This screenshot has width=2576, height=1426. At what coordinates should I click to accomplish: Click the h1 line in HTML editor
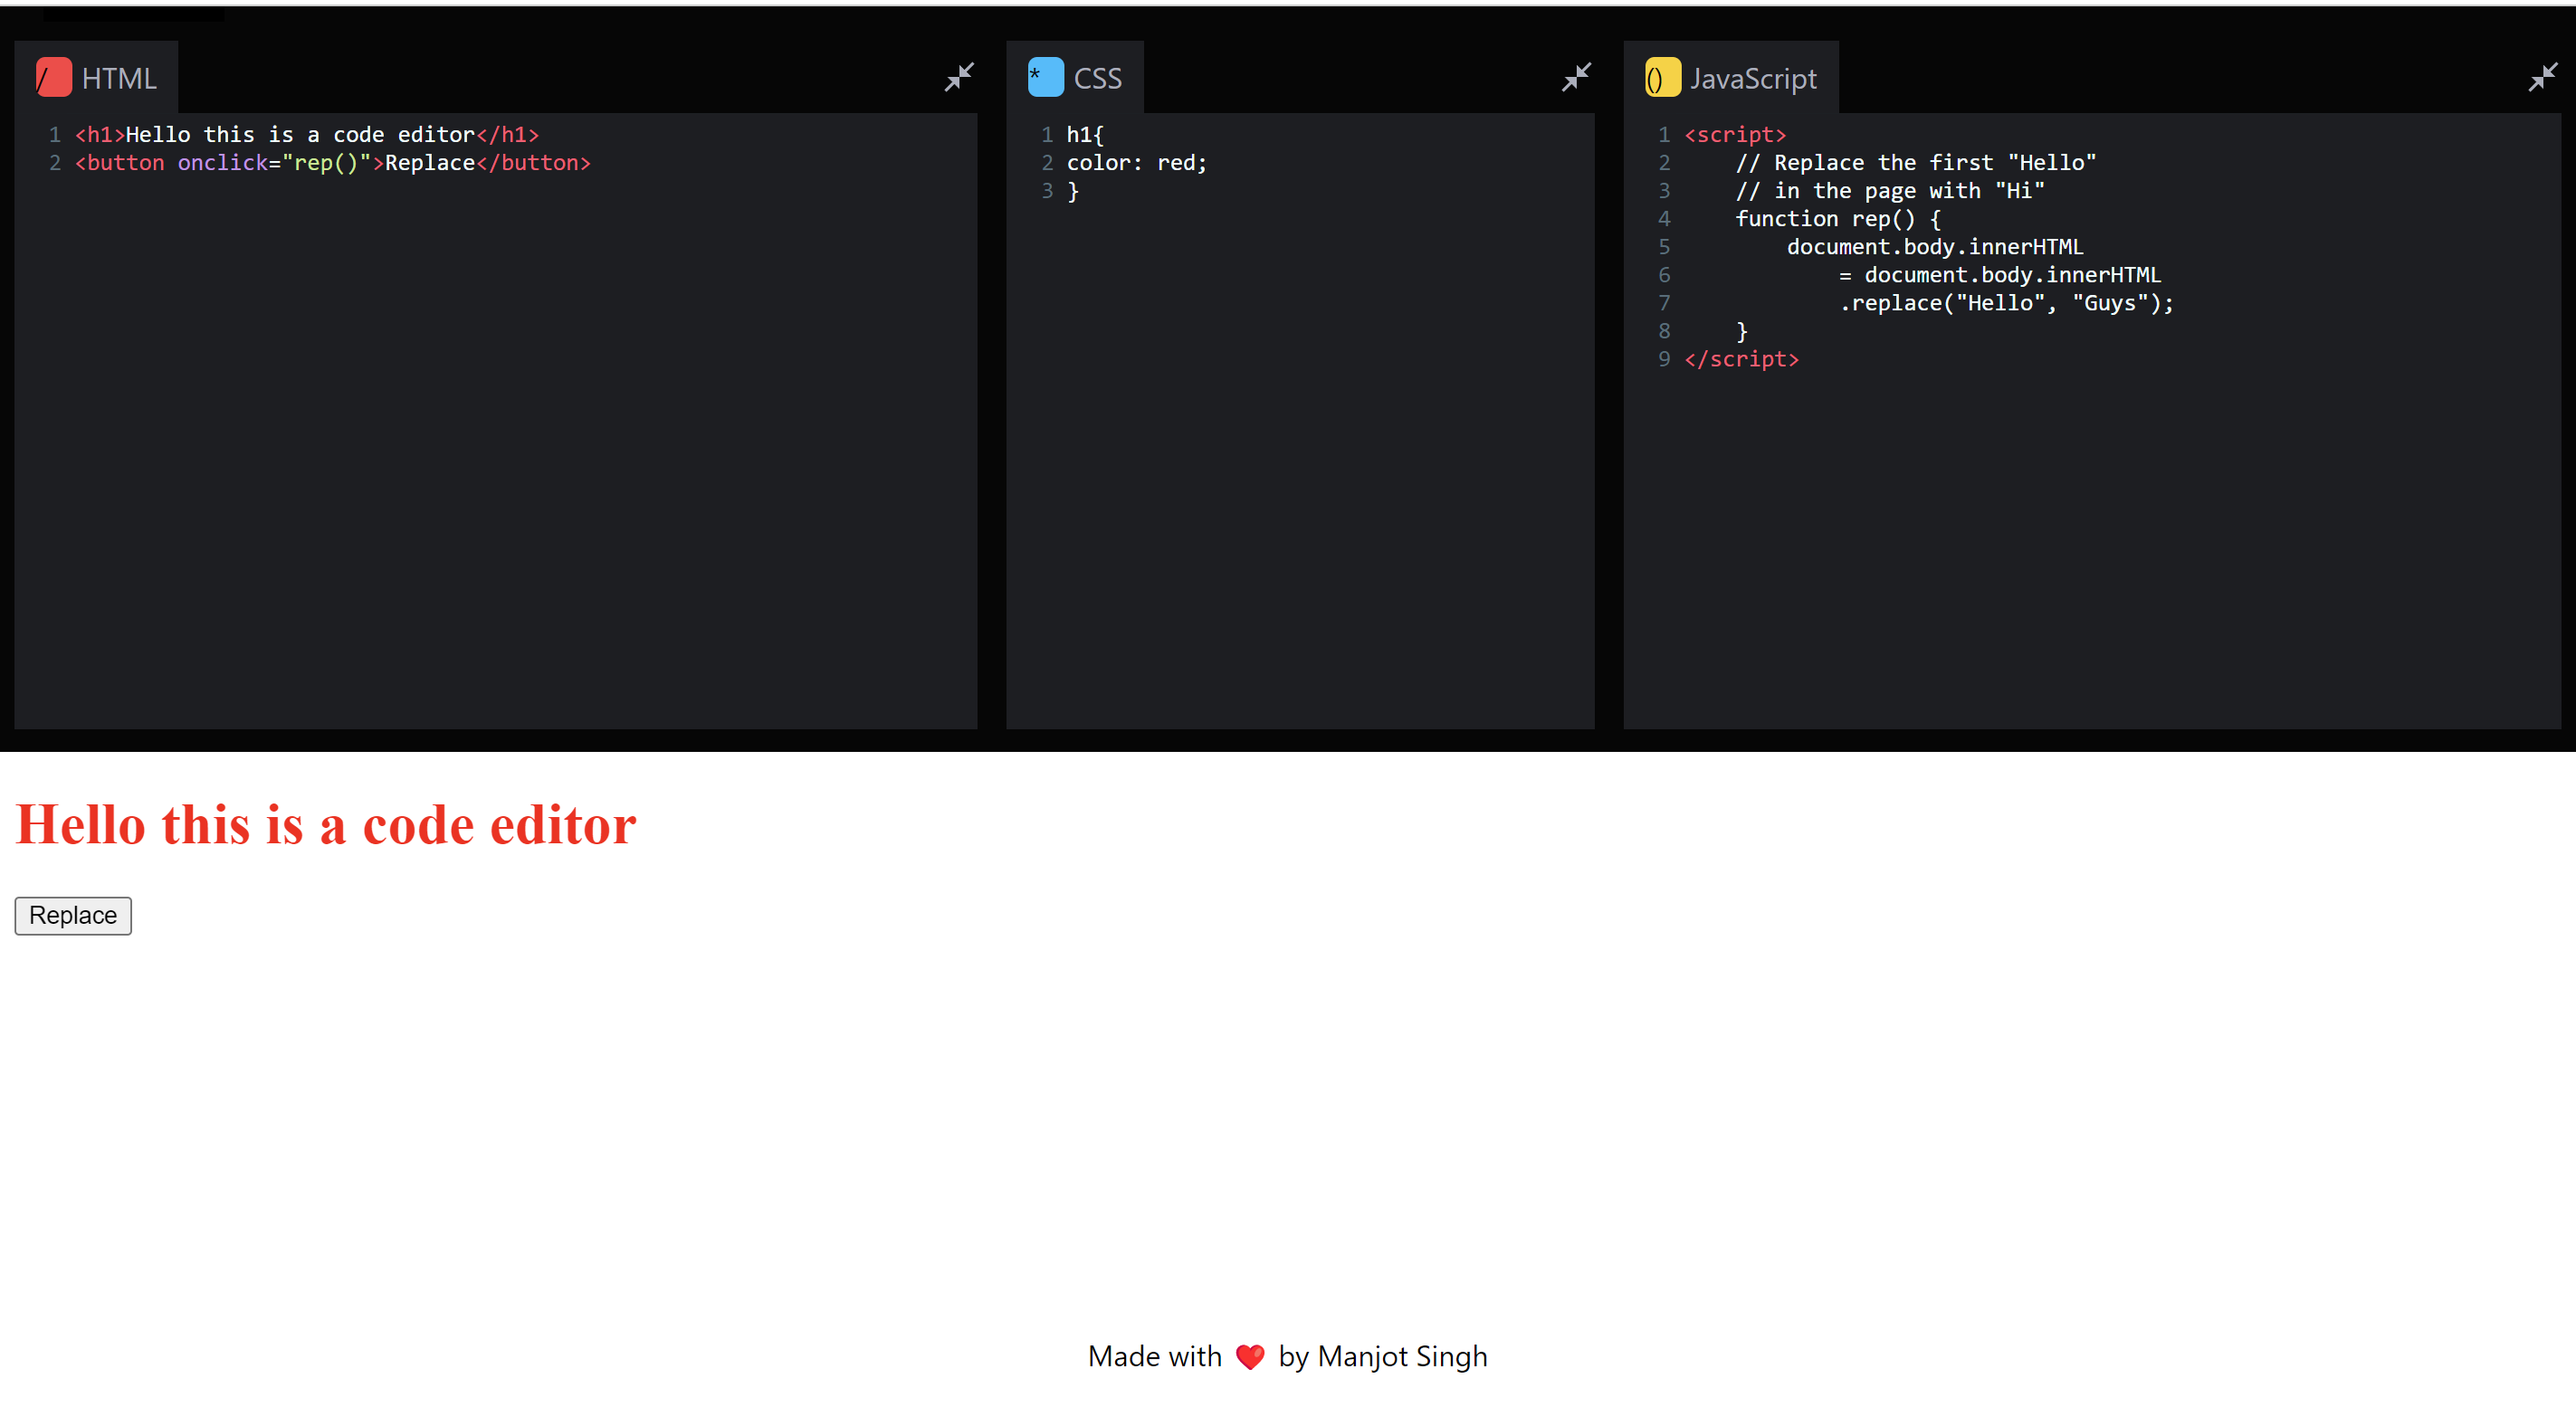click(307, 134)
